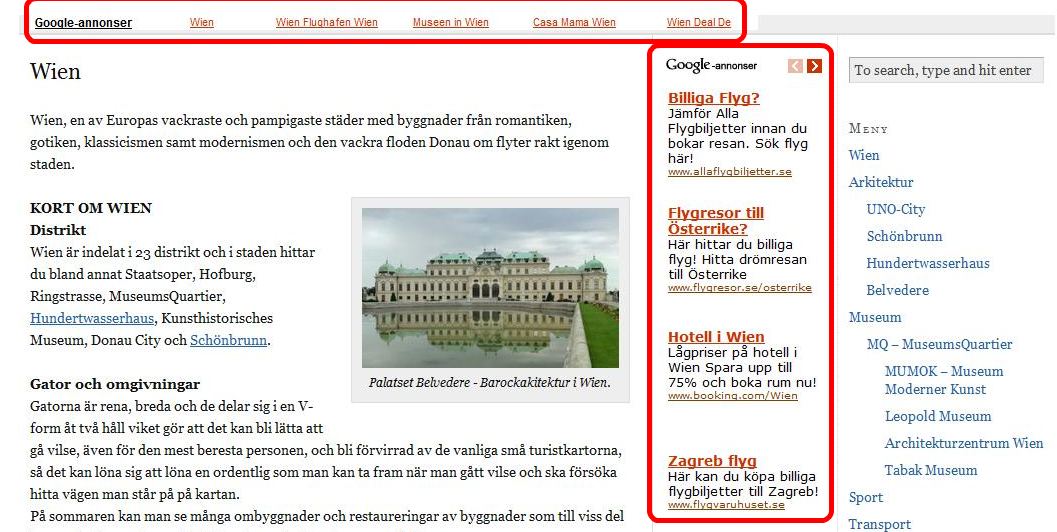Click the next ads arrow icon

point(814,65)
